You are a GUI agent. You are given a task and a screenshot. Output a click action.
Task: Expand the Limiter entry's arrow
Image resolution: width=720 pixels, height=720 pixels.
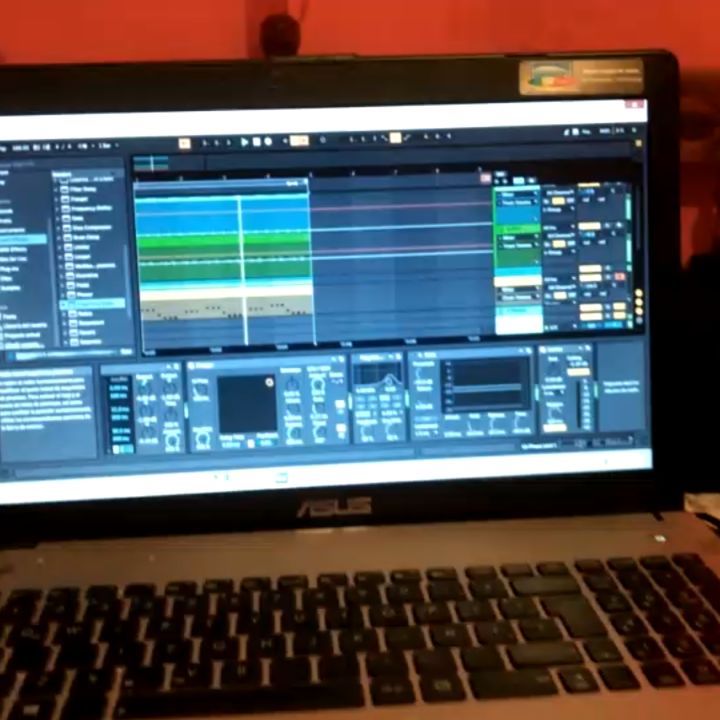click(59, 247)
